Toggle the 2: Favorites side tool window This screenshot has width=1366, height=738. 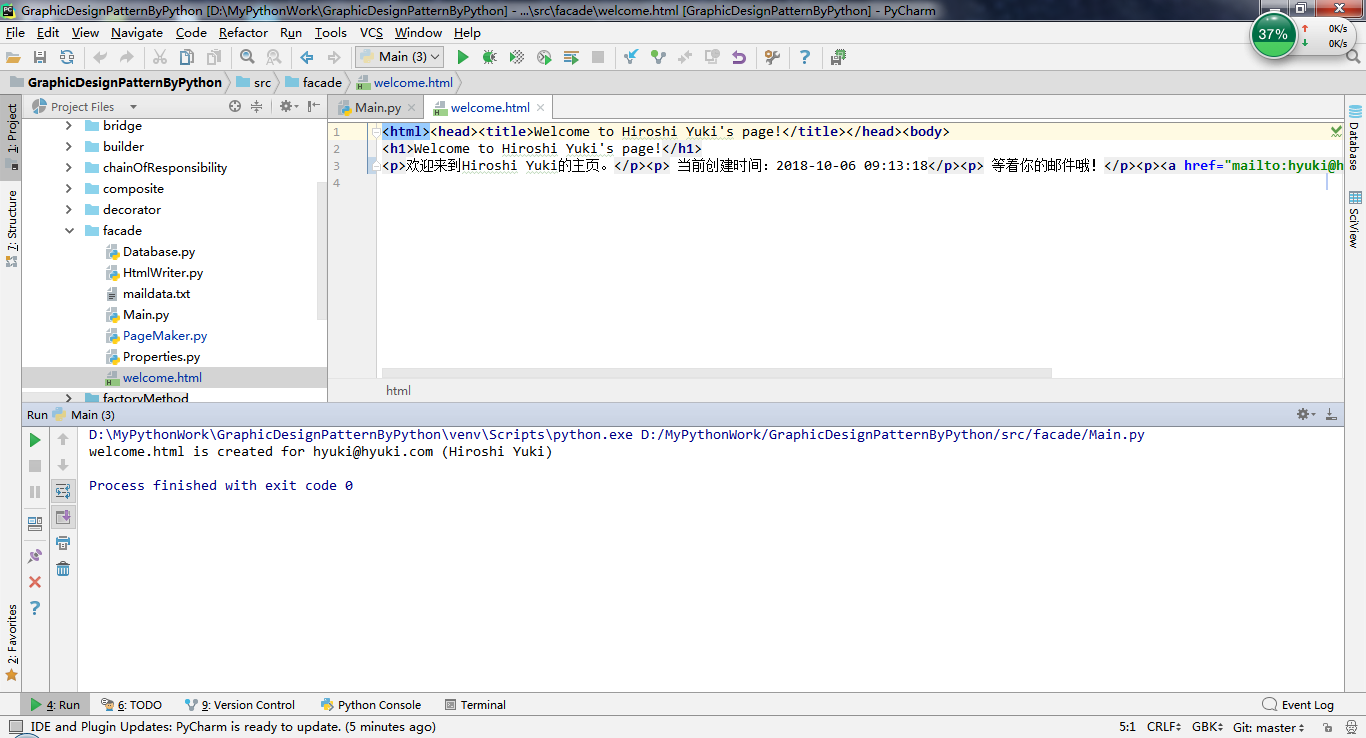(x=11, y=643)
